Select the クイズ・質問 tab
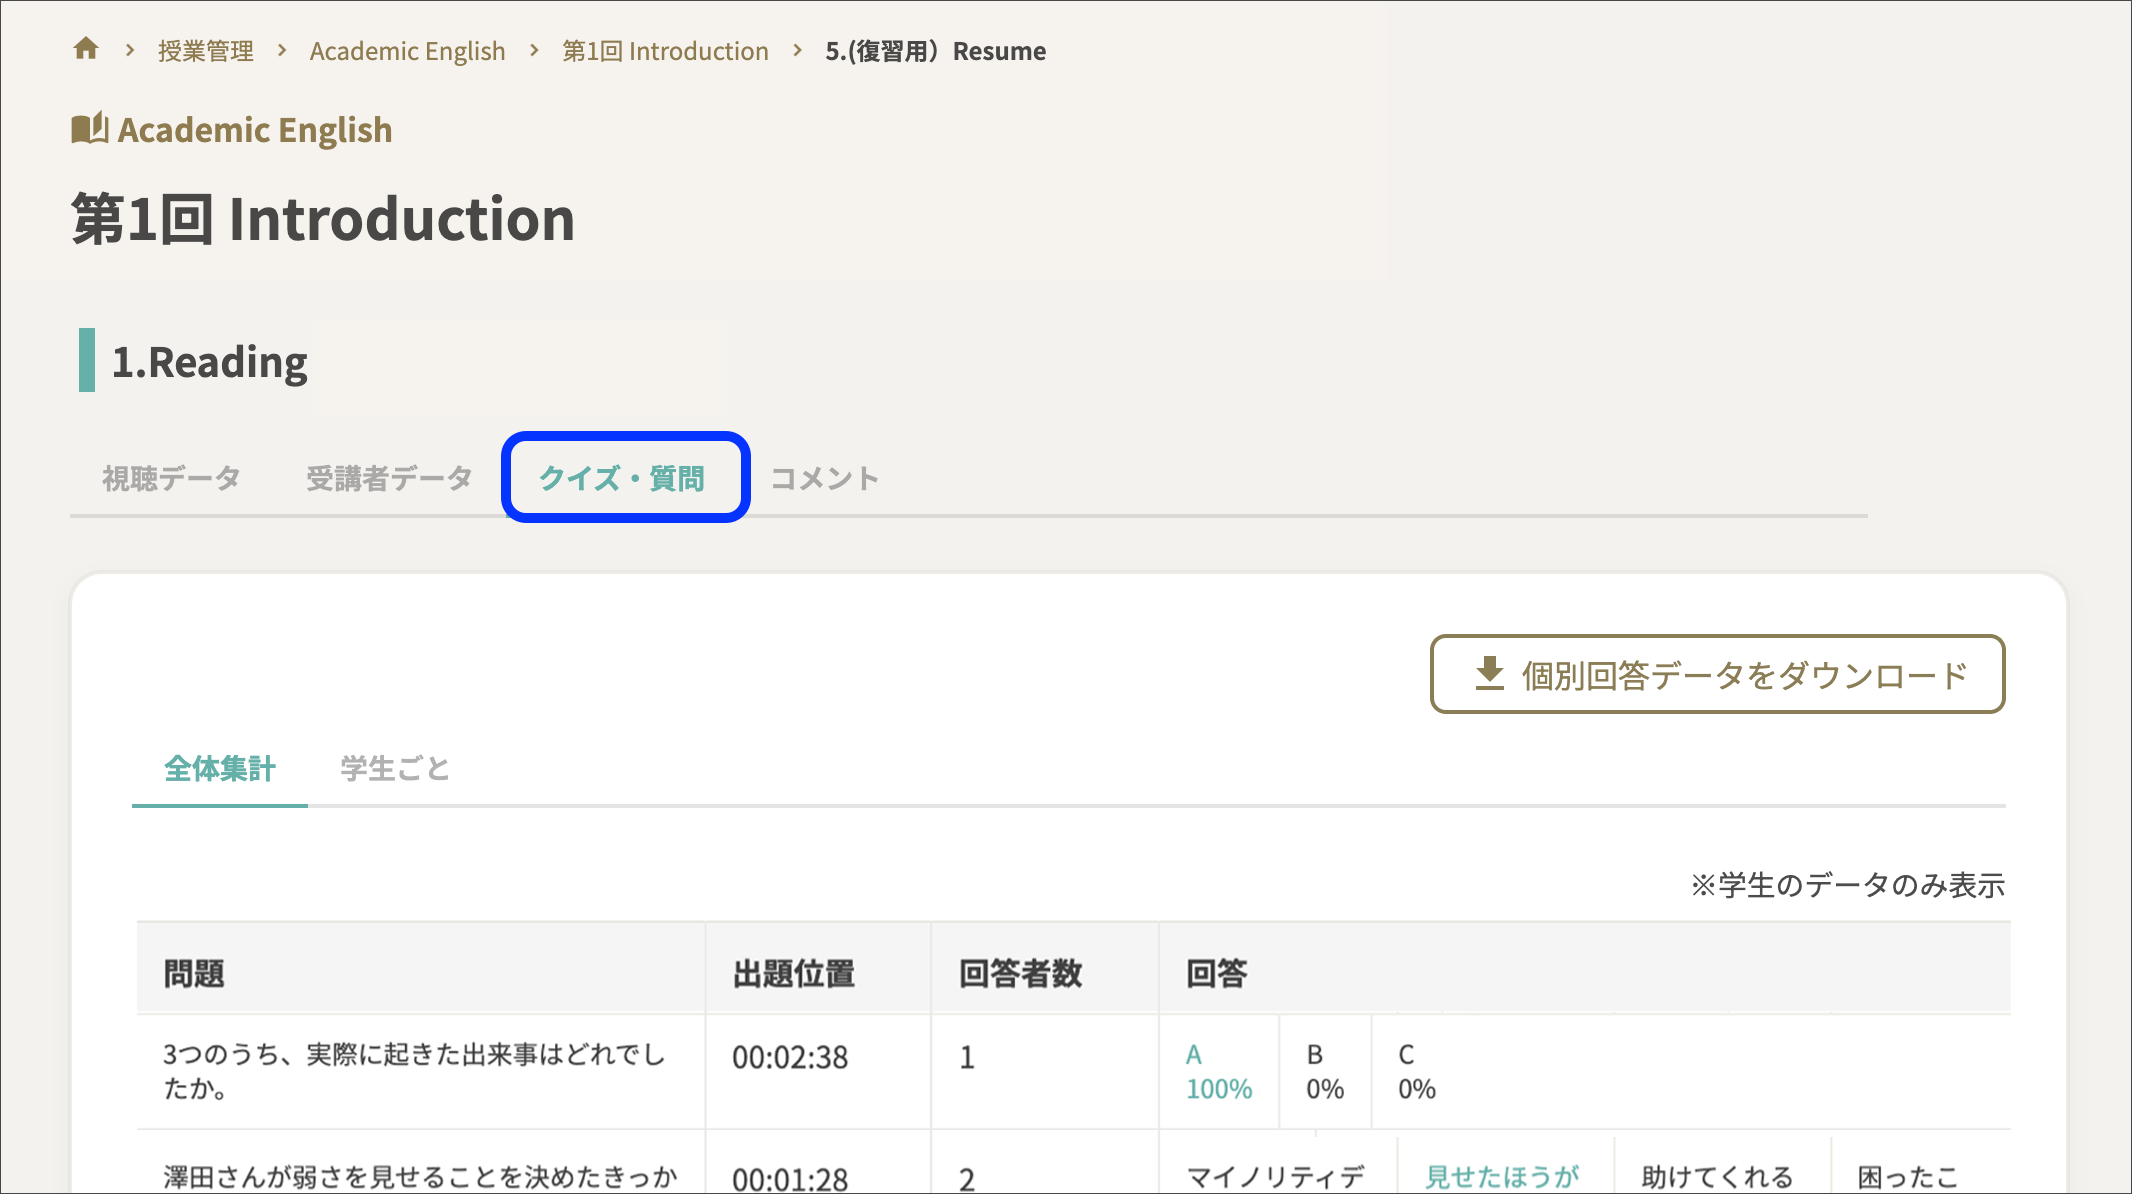 [622, 478]
